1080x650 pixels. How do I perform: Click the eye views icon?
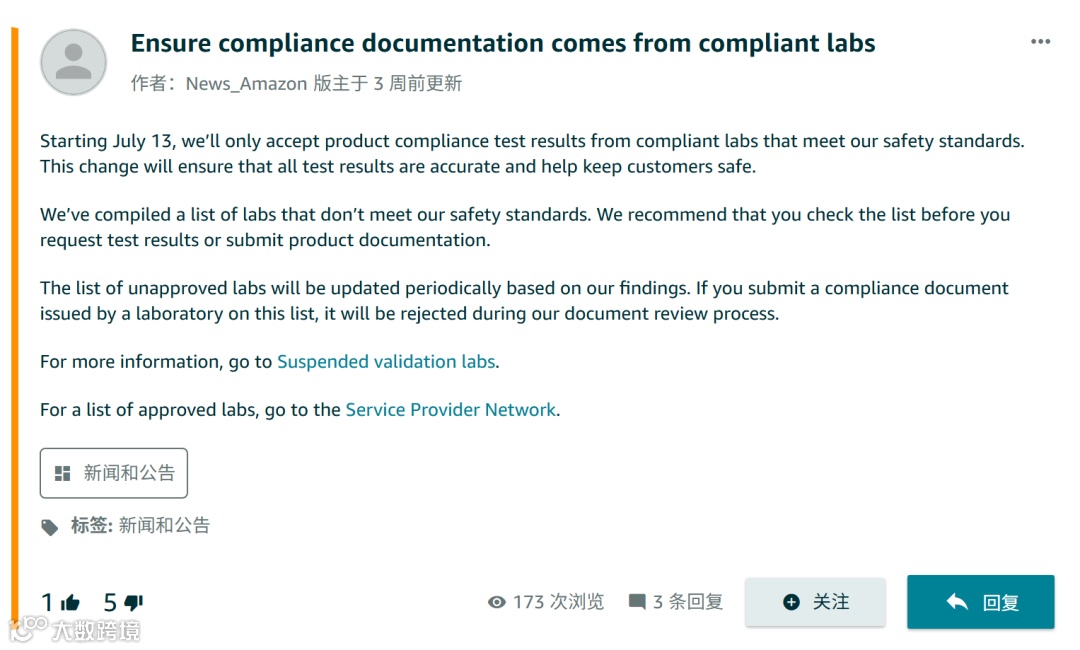[x=496, y=602]
